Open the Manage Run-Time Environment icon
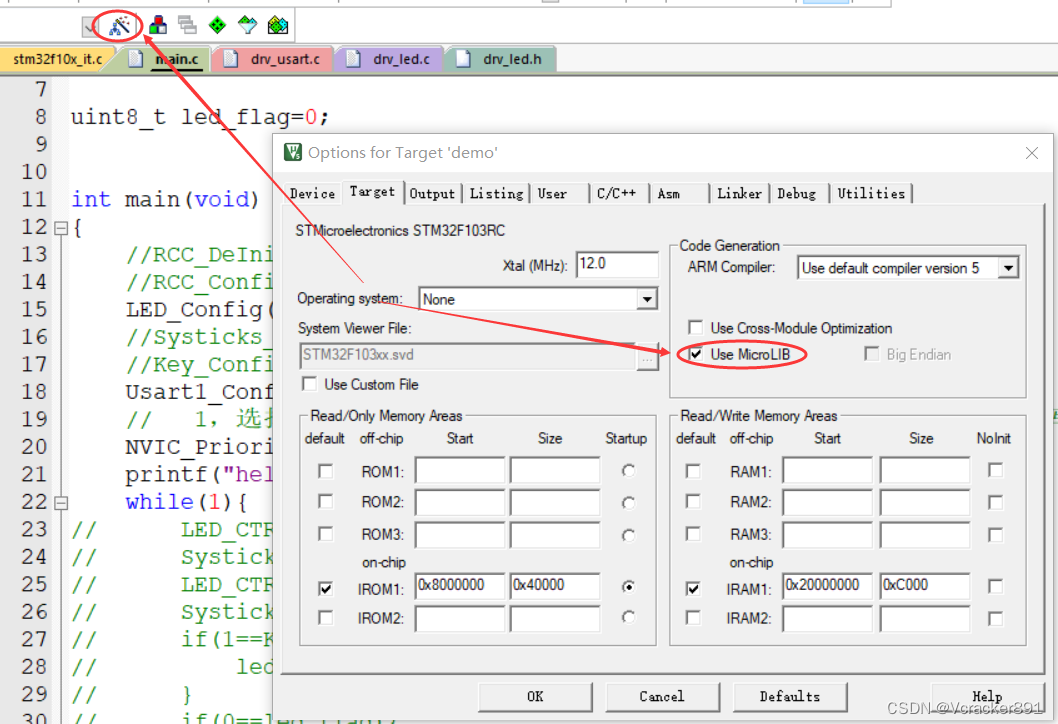The width and height of the screenshot is (1058, 724). (x=216, y=26)
